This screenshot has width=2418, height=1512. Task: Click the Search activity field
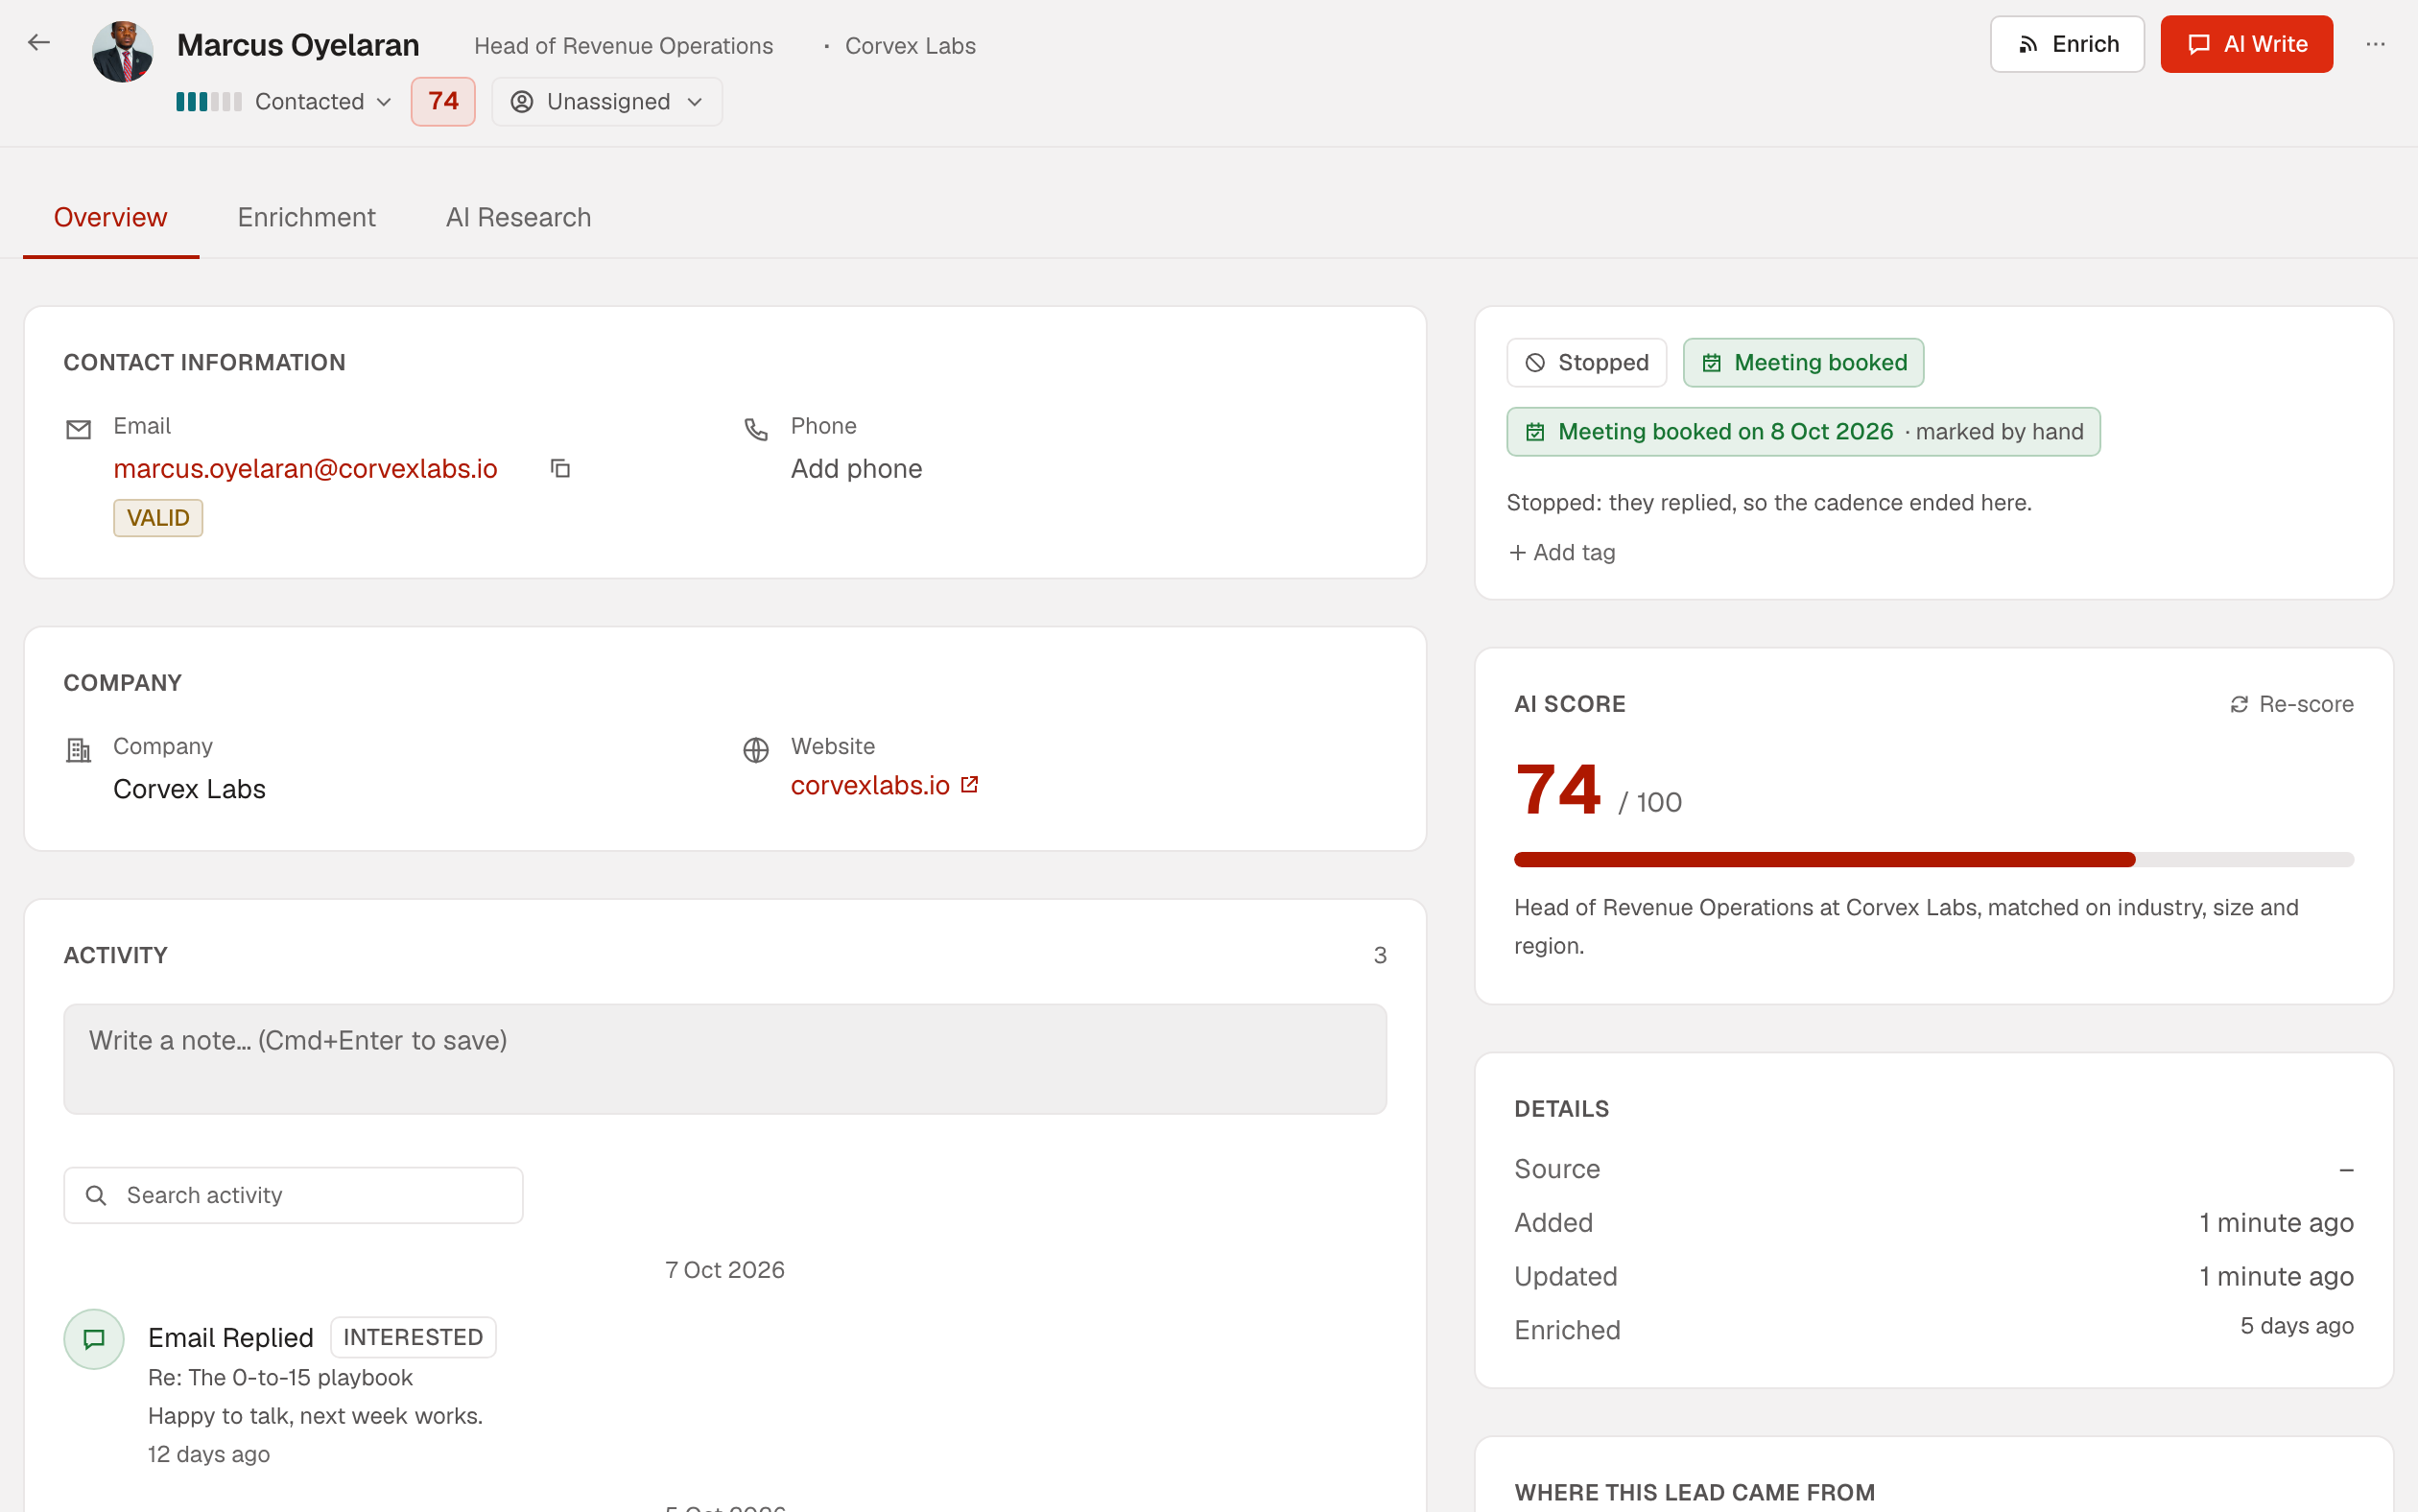(x=293, y=1195)
